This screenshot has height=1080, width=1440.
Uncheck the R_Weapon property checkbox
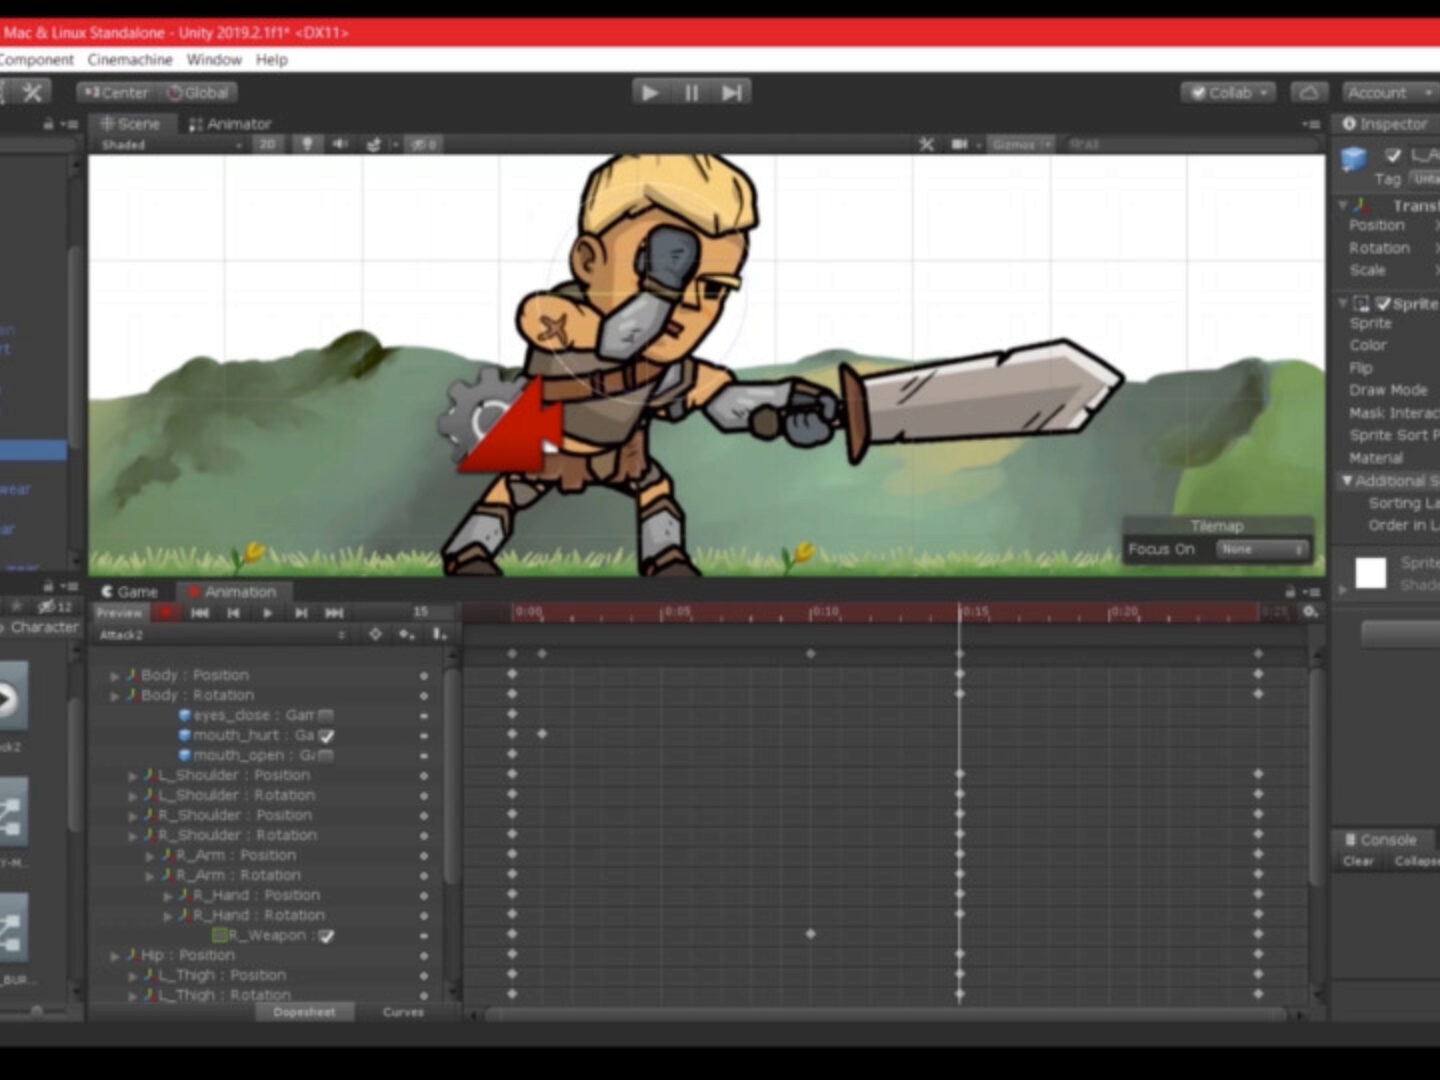coord(326,936)
